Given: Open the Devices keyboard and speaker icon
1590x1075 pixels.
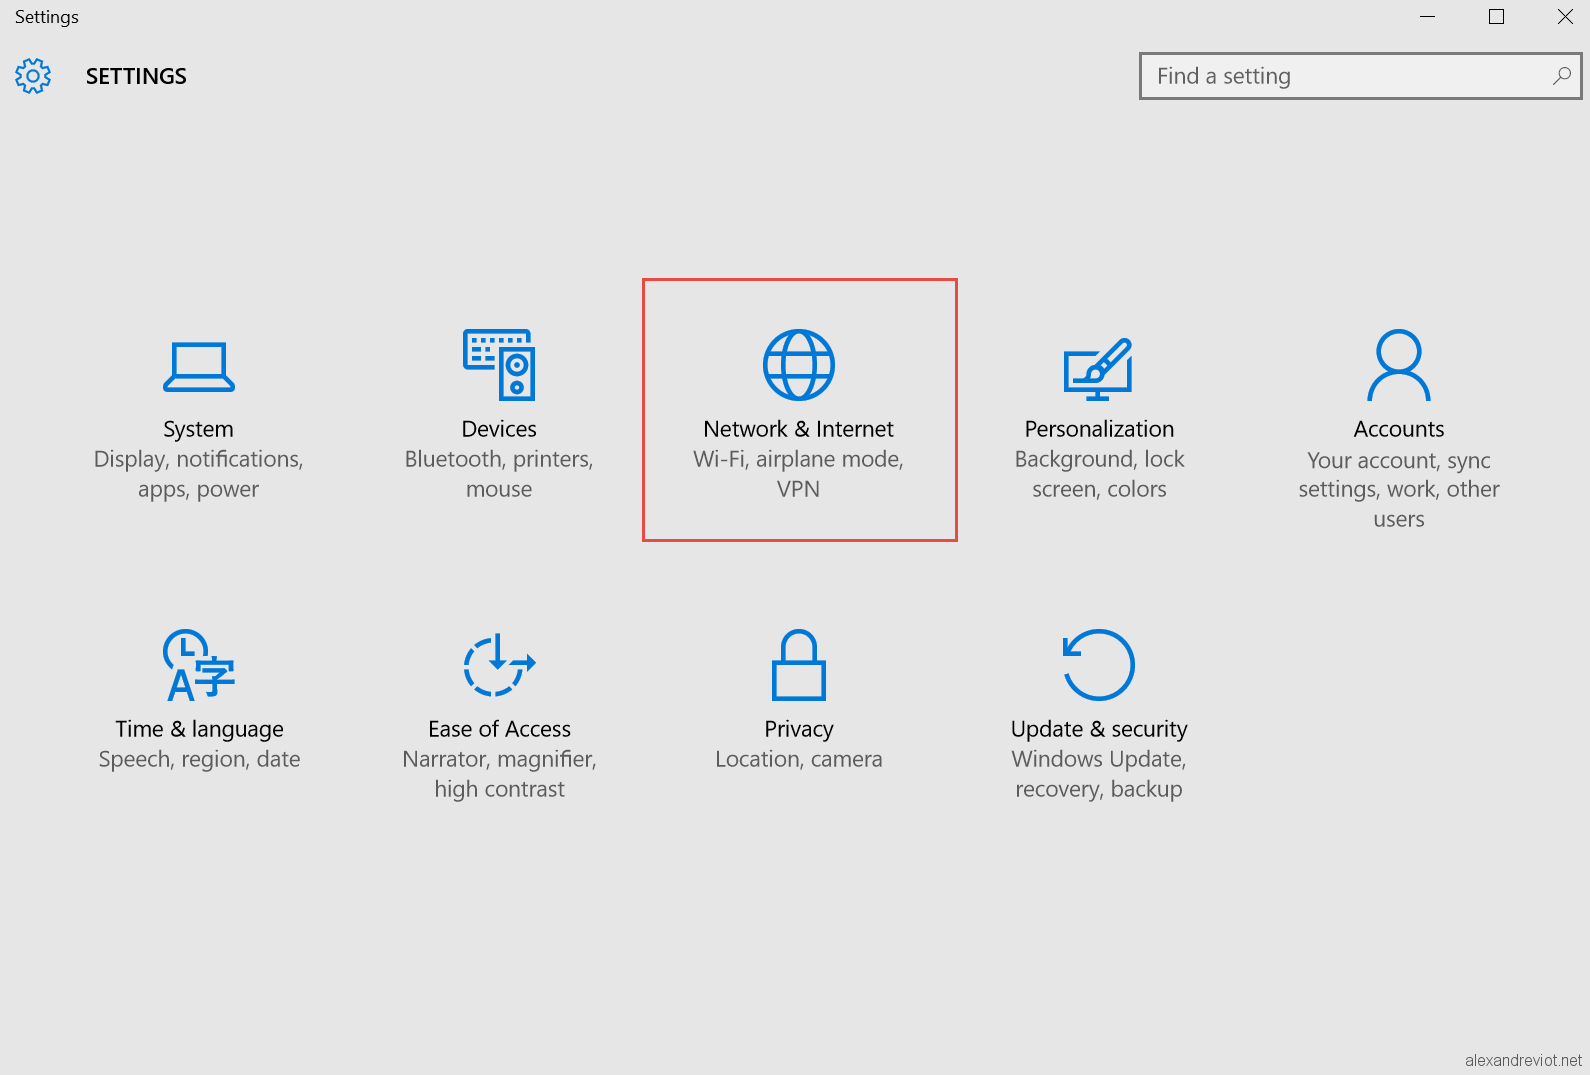Looking at the screenshot, I should (499, 365).
